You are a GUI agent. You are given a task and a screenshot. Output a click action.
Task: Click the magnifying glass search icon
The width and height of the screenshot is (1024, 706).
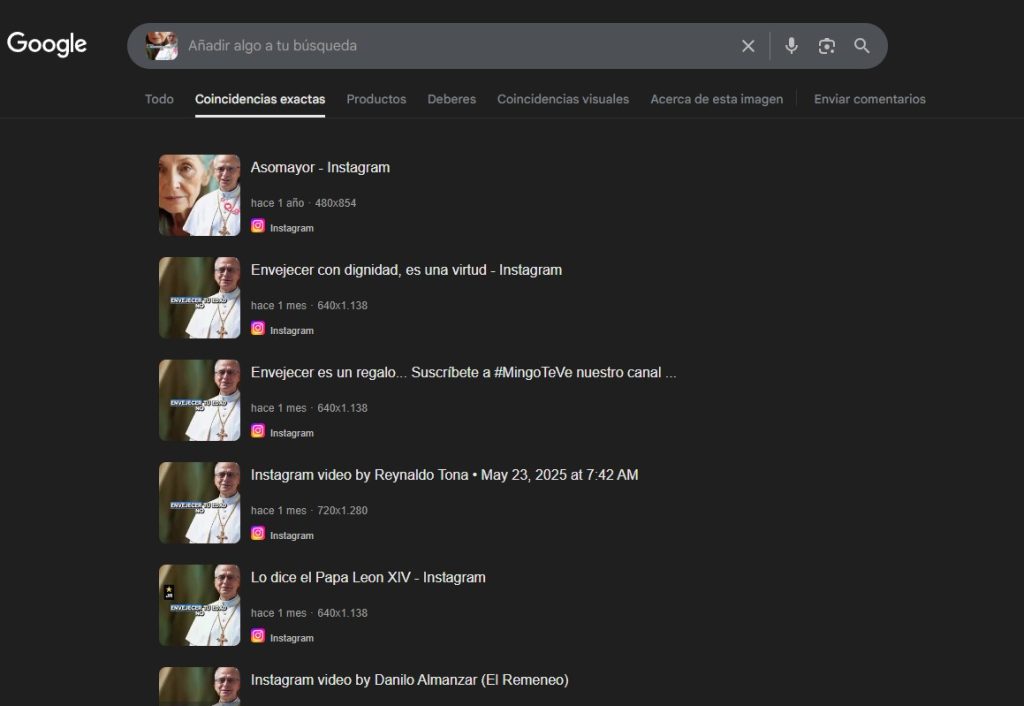[x=861, y=46]
